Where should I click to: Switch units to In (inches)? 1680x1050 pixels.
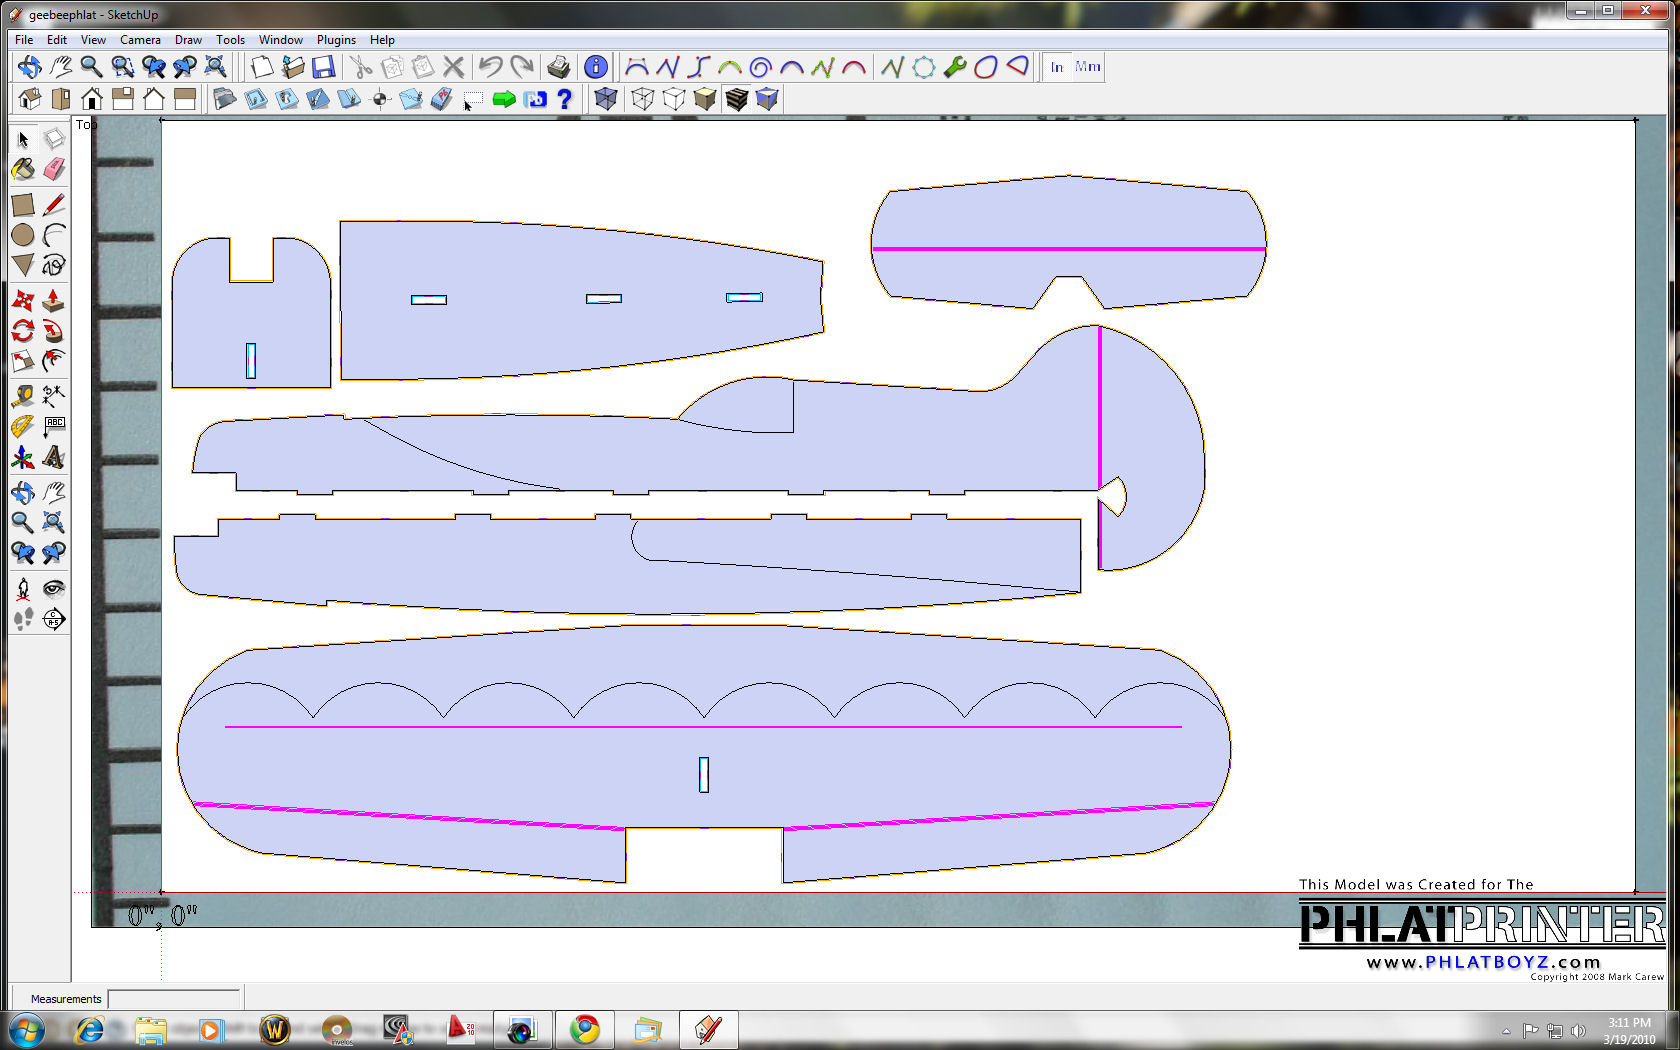pos(1057,67)
